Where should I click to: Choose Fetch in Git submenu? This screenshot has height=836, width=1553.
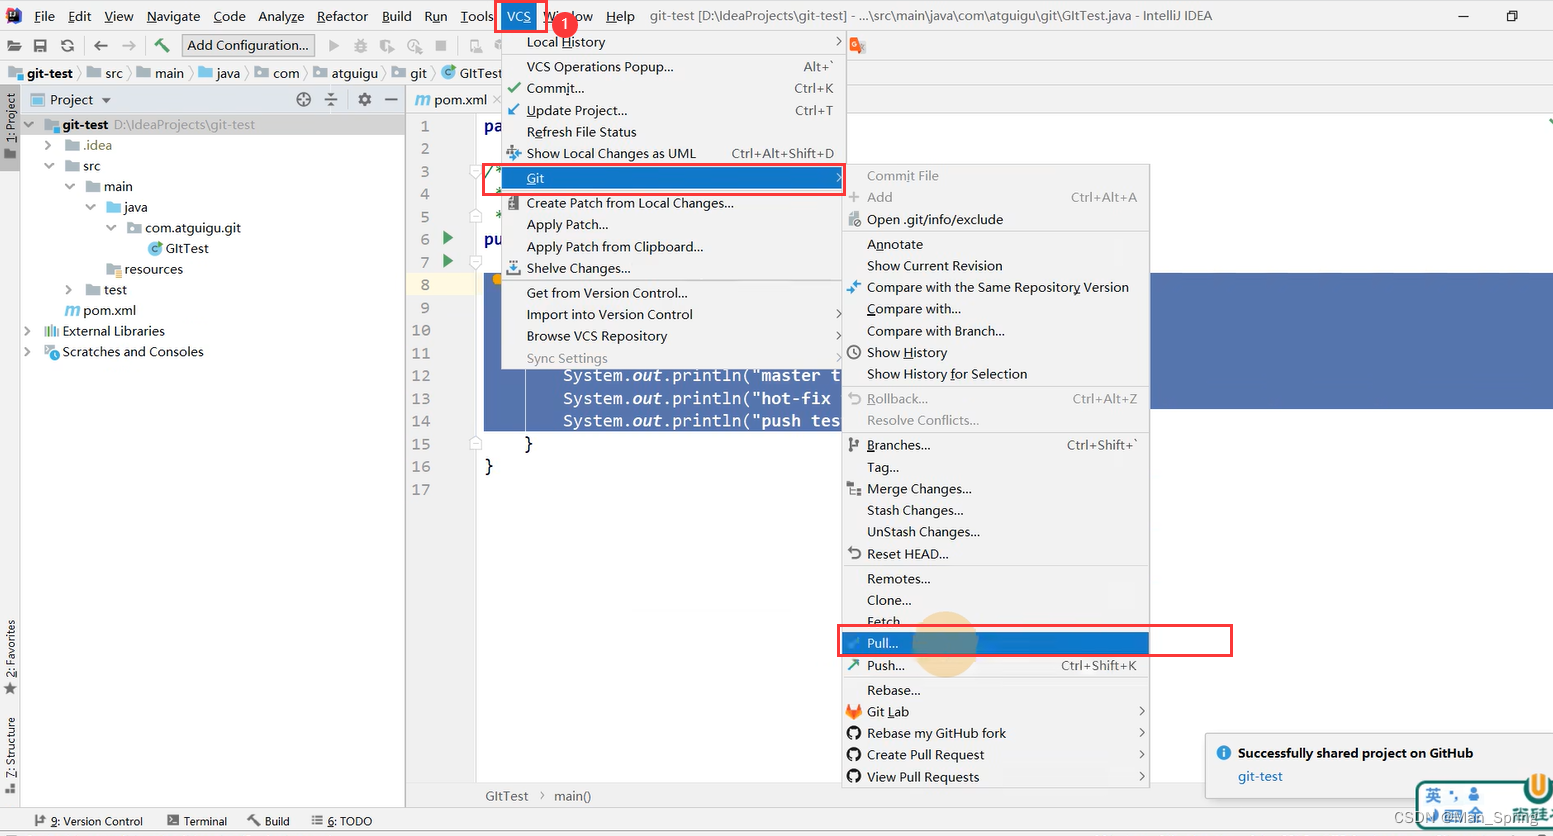(x=995, y=622)
